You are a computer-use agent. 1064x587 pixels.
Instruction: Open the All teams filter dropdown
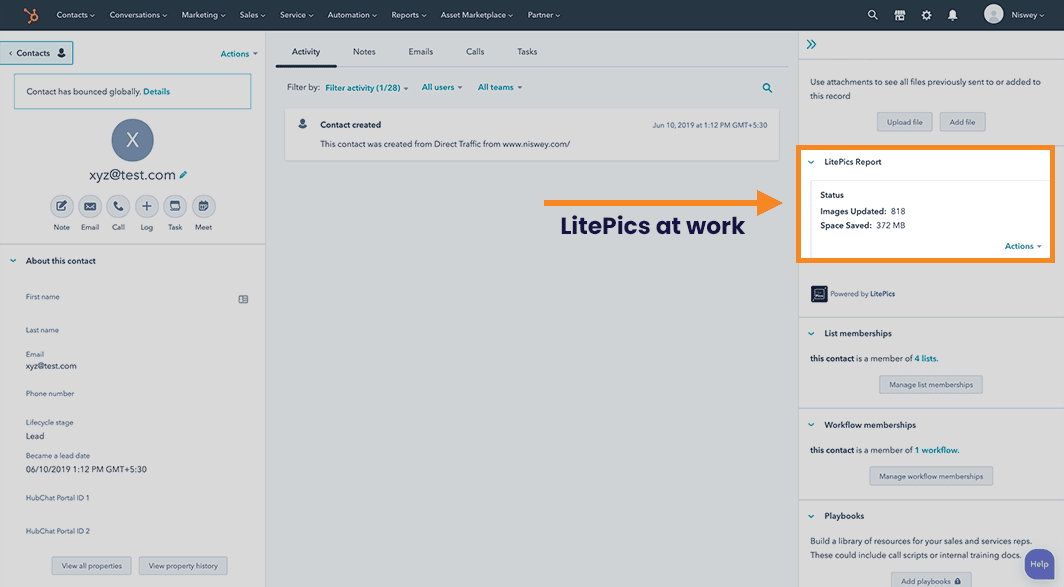click(500, 88)
